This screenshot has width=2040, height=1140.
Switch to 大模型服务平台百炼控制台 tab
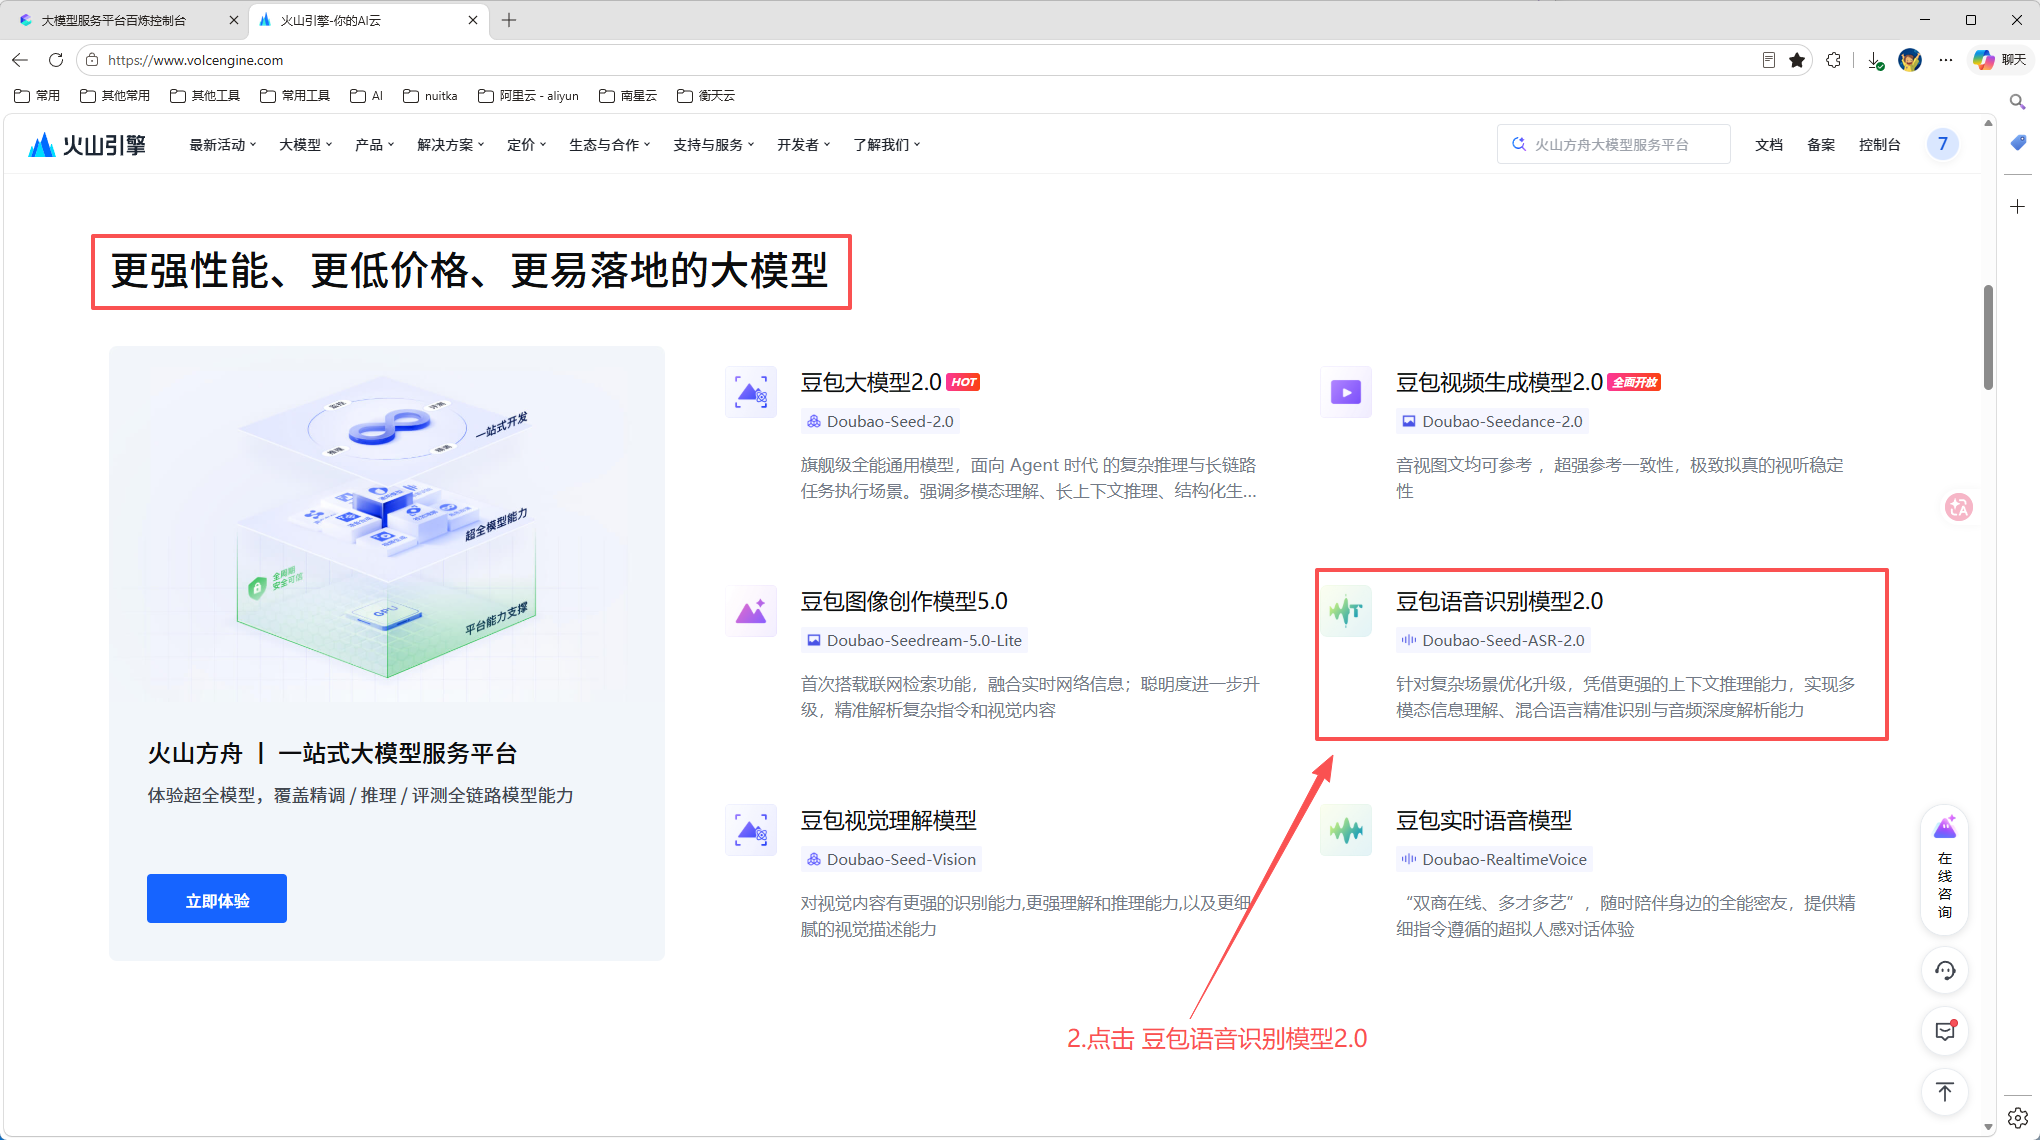tap(125, 20)
